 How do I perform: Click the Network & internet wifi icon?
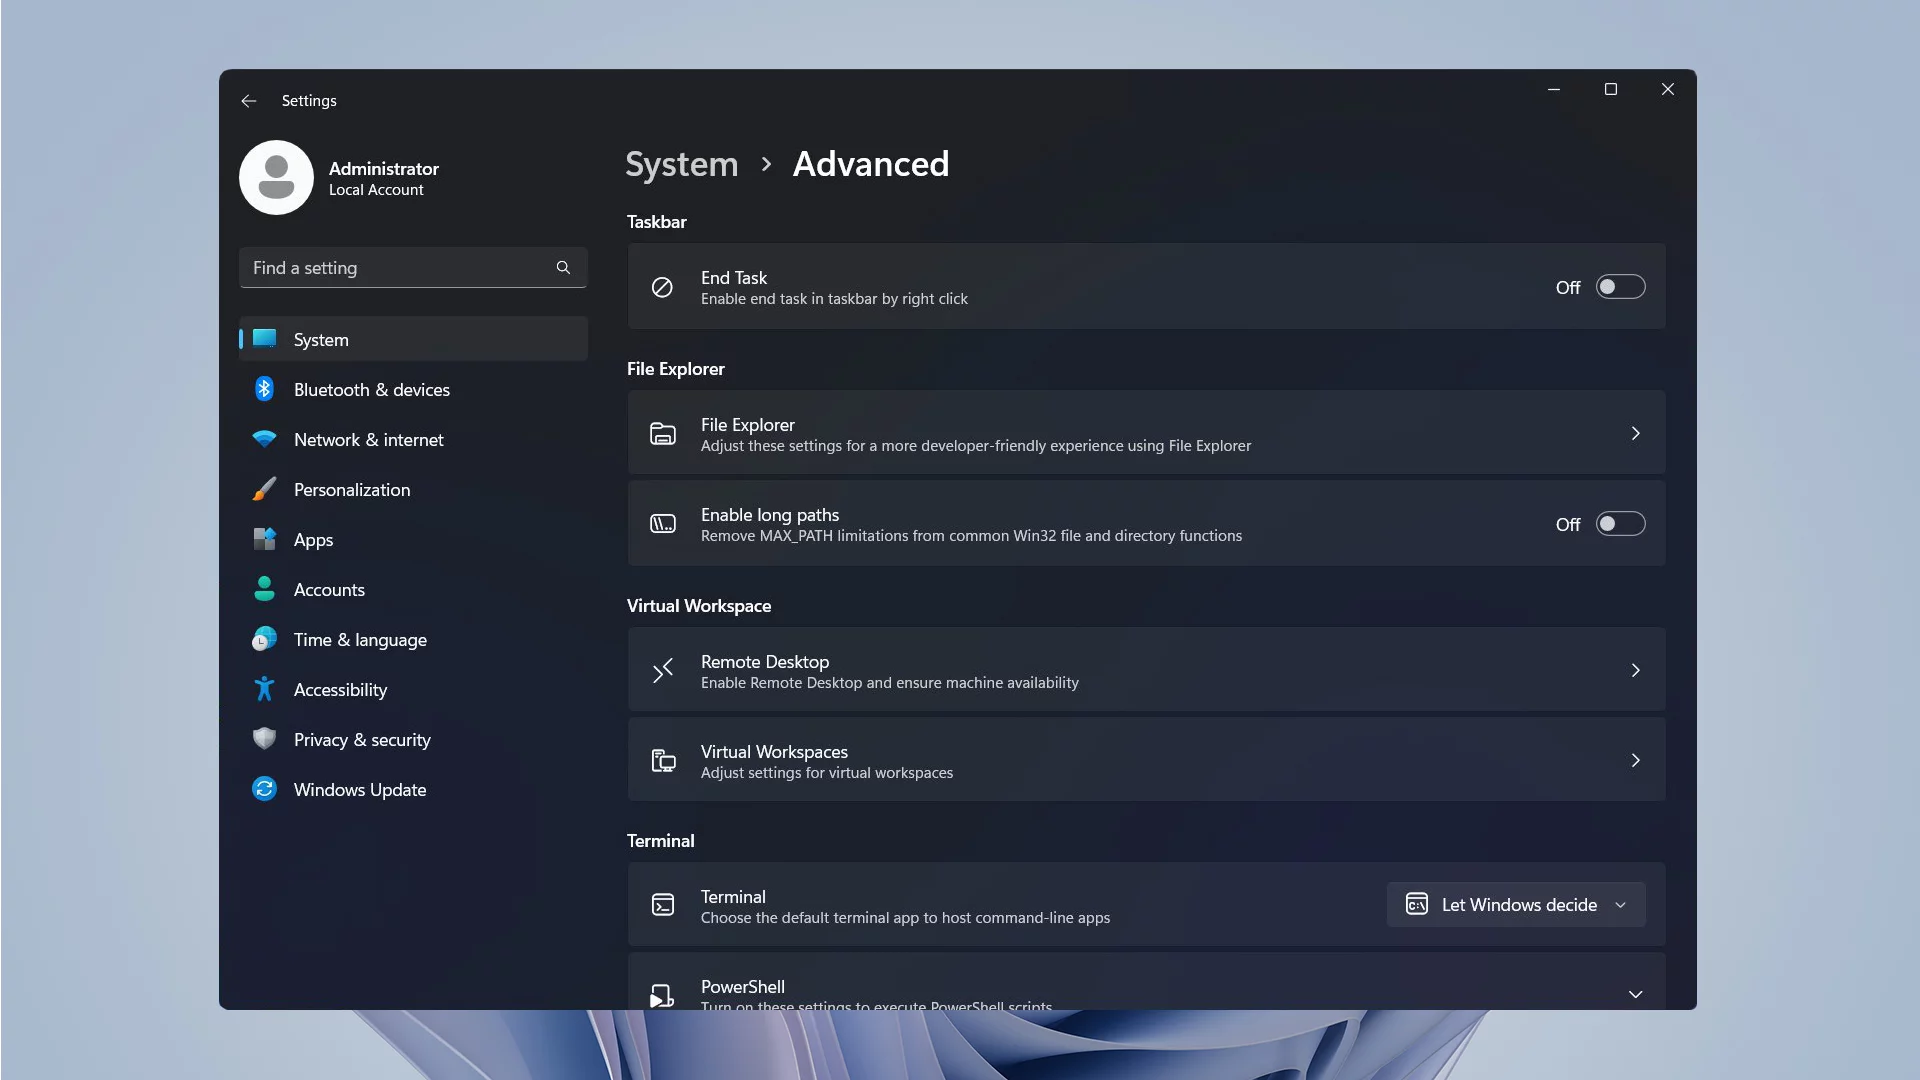264,439
